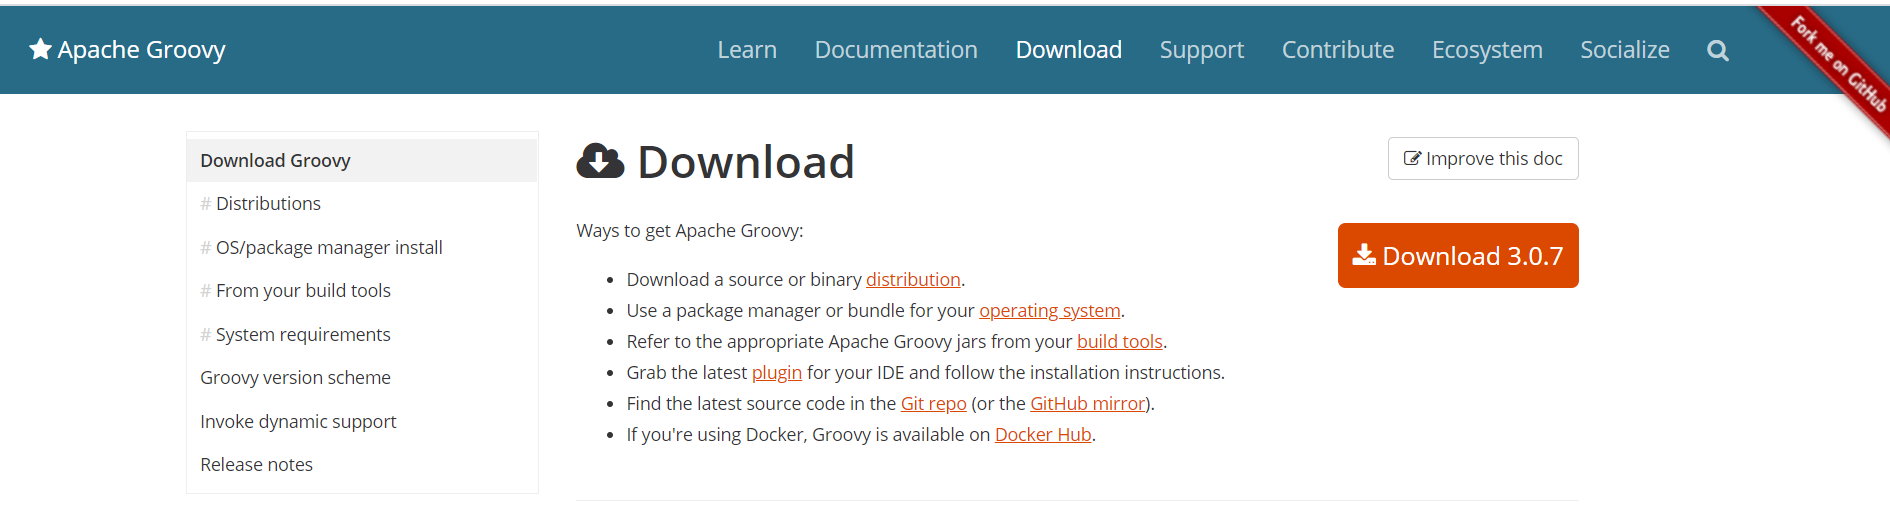Click the Download page heading text

(x=746, y=162)
